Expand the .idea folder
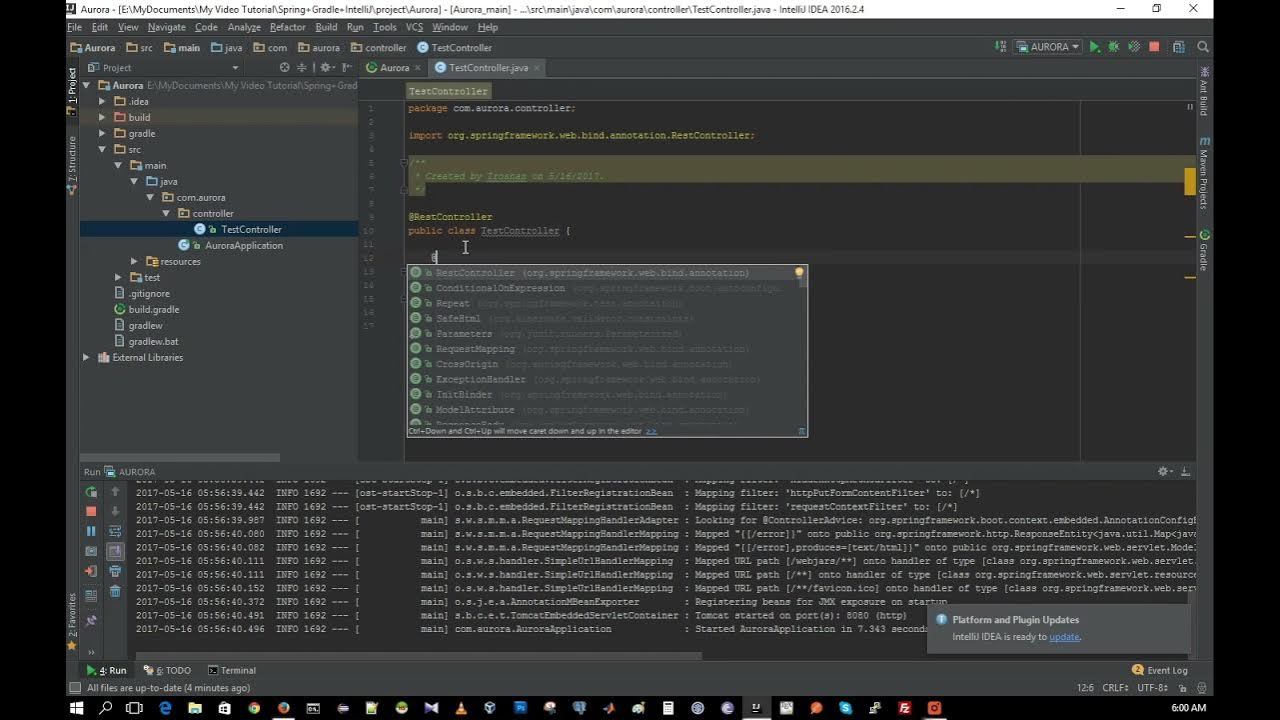 [102, 101]
